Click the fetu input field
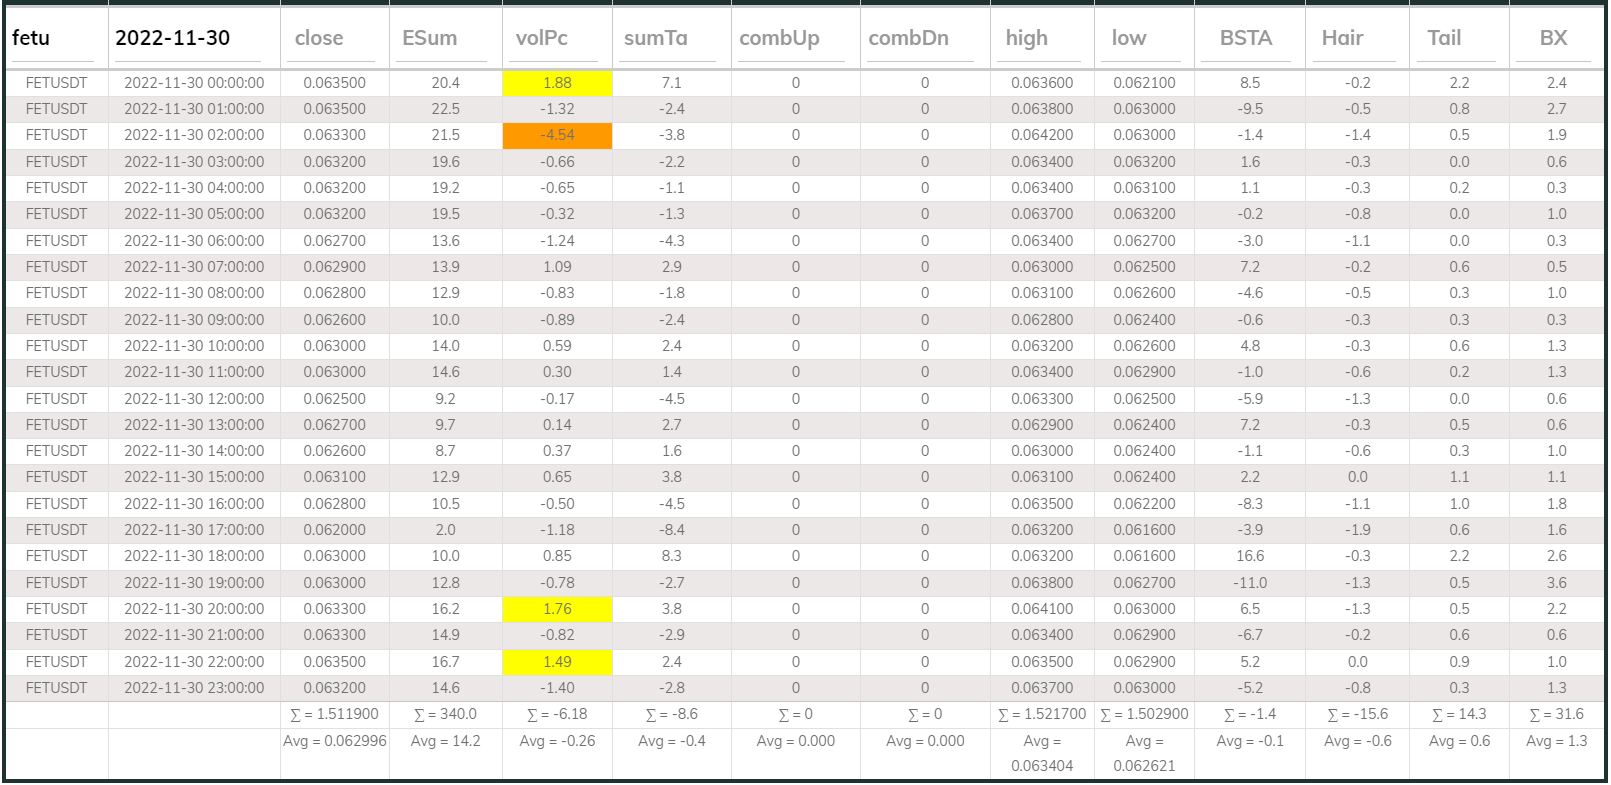The width and height of the screenshot is (1611, 785). tap(52, 39)
